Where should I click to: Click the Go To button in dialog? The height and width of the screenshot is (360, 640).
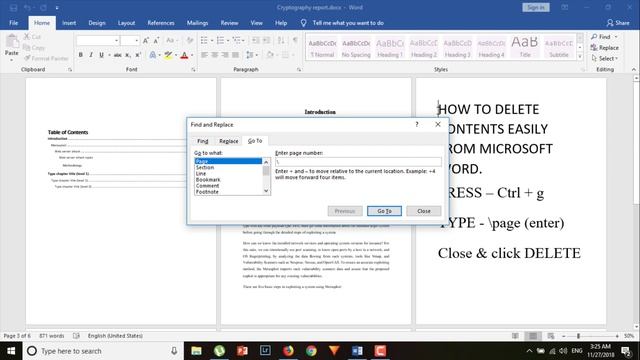(x=384, y=211)
